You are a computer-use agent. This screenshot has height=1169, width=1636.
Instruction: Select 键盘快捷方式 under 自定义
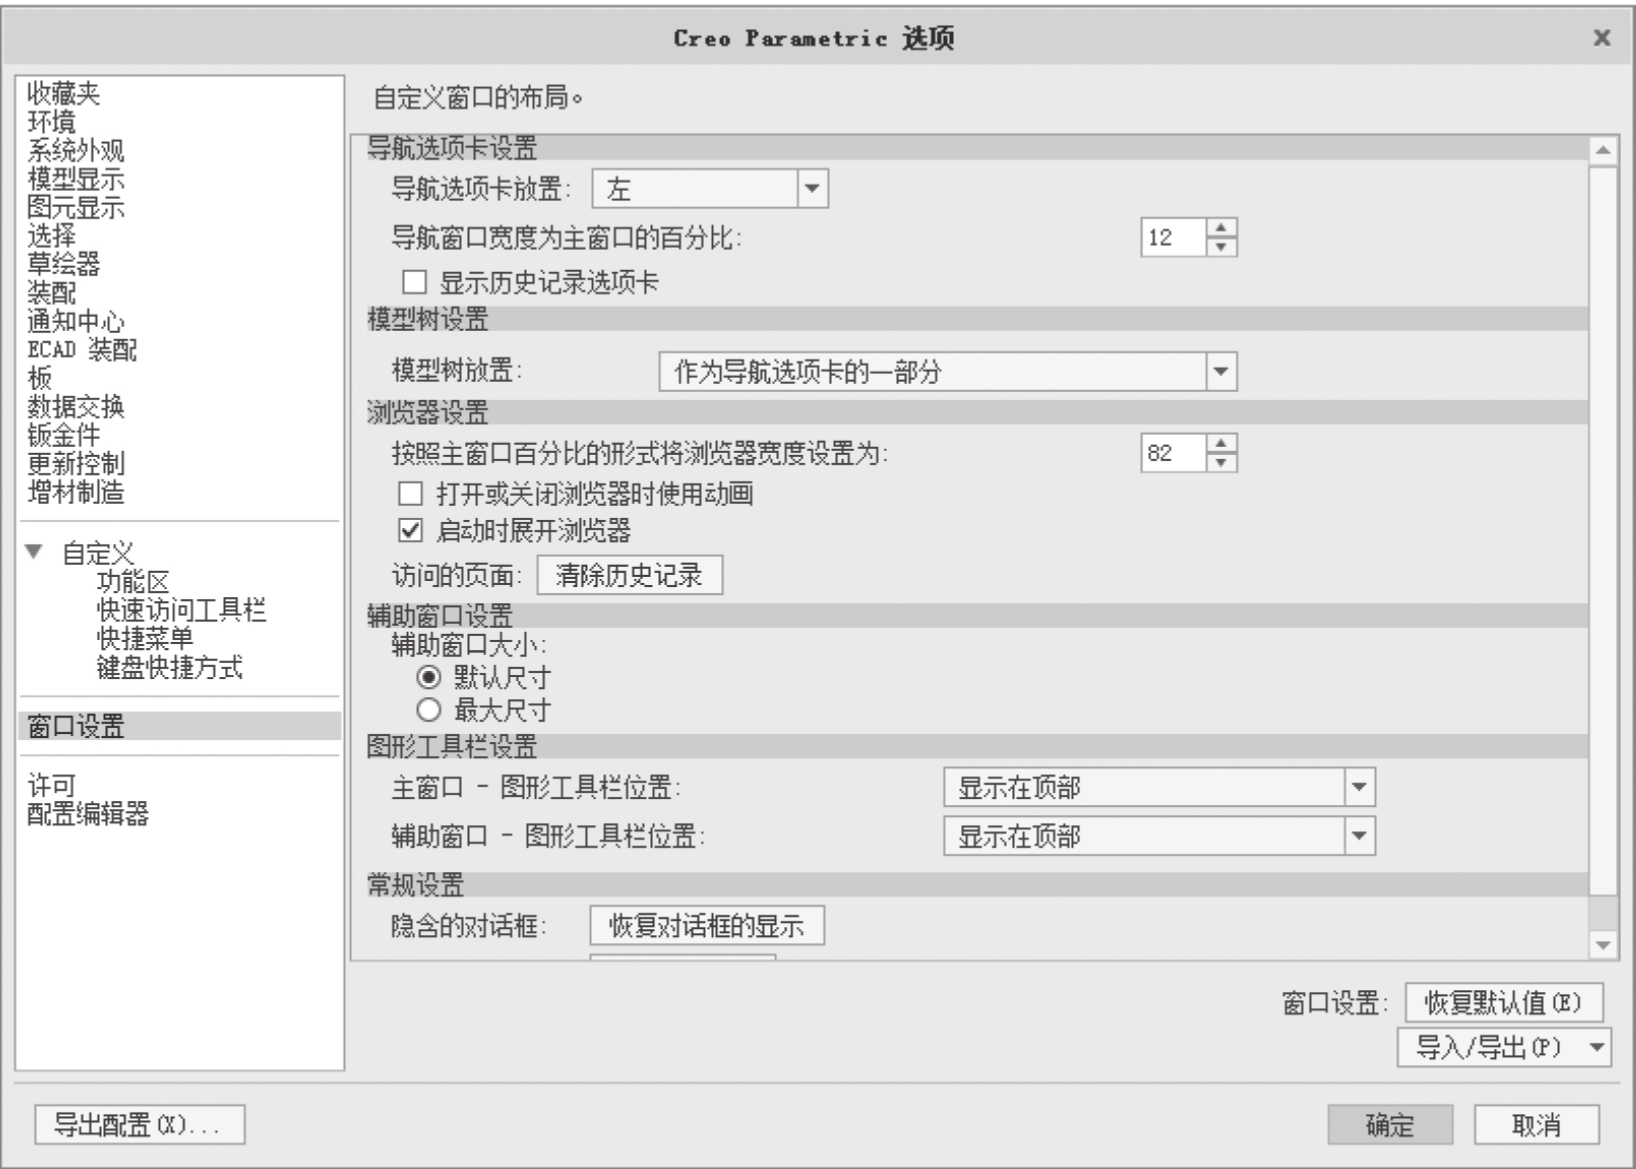169,666
